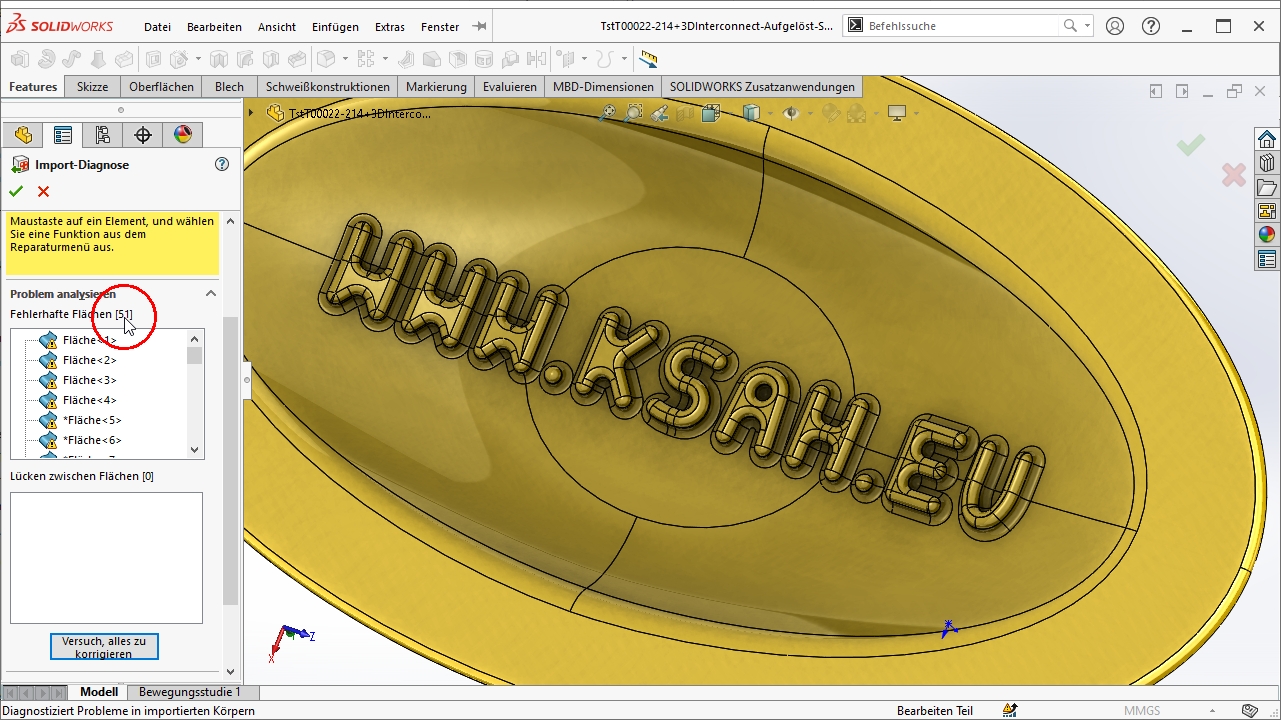Open DimXpertManager crosshair tab

pos(143,135)
